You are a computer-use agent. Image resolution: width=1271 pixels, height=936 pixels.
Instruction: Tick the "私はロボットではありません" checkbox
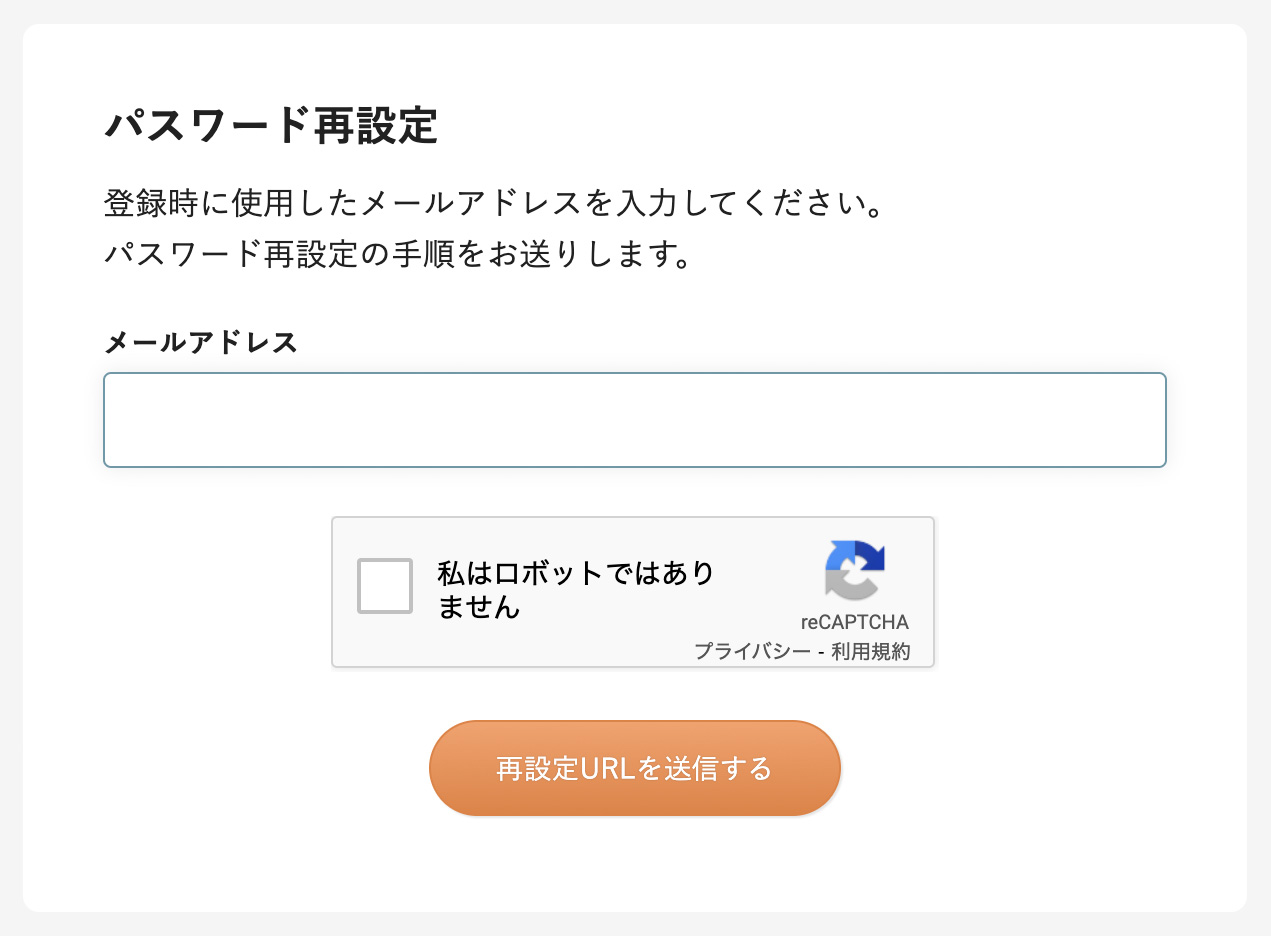(385, 586)
